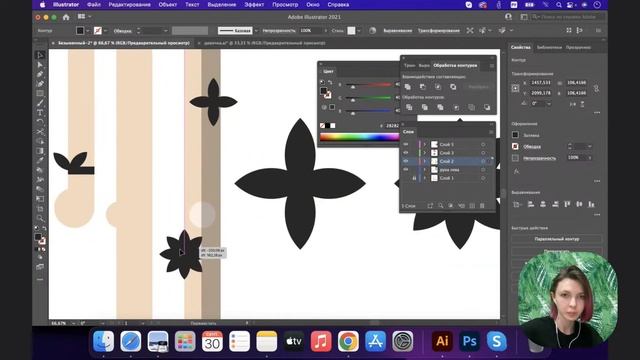Click Crop in the Pathfinder lower row
The width and height of the screenshot is (640, 360).
click(x=456, y=107)
